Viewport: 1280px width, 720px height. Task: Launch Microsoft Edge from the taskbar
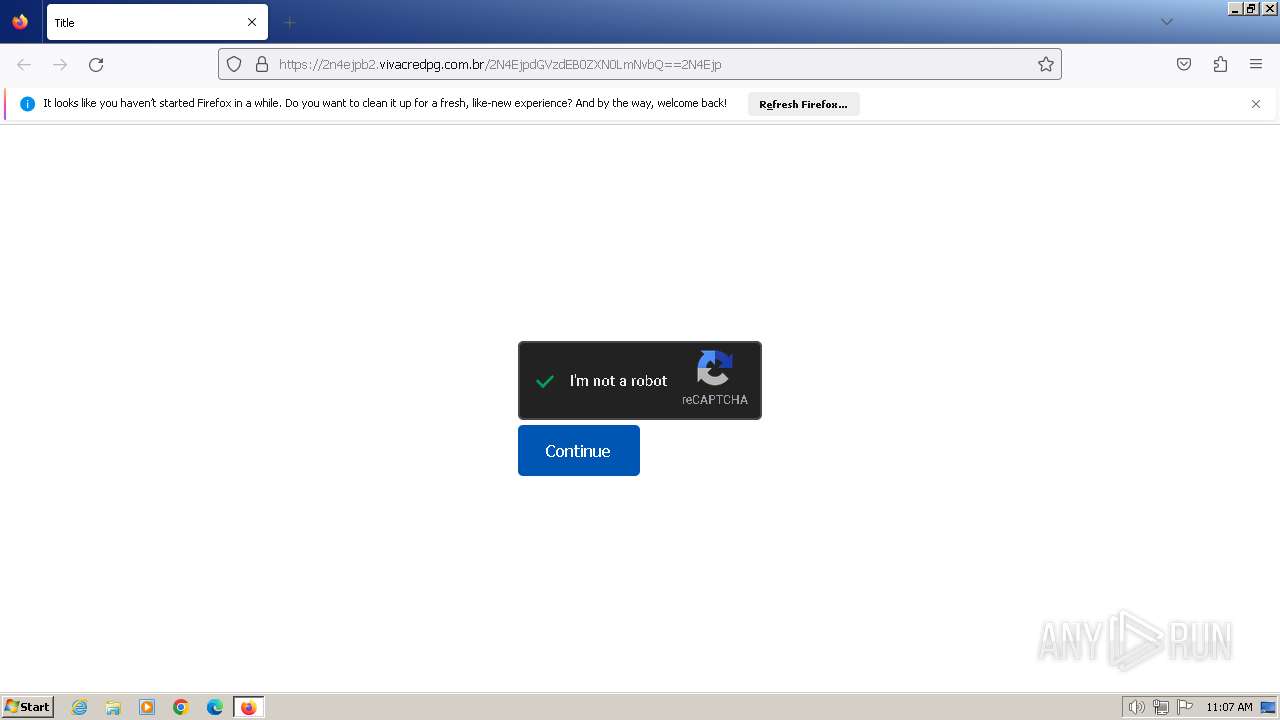click(x=215, y=707)
